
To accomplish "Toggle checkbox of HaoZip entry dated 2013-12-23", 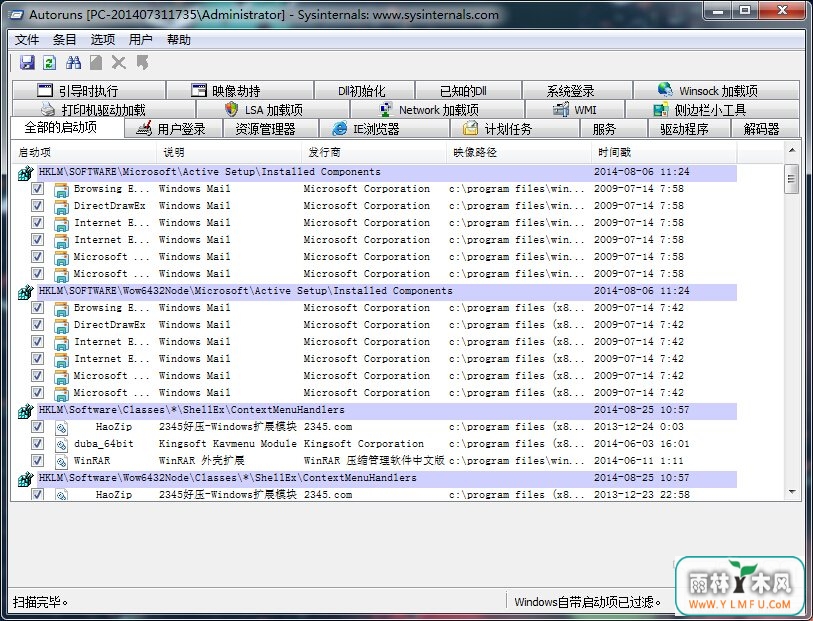I will [37, 494].
